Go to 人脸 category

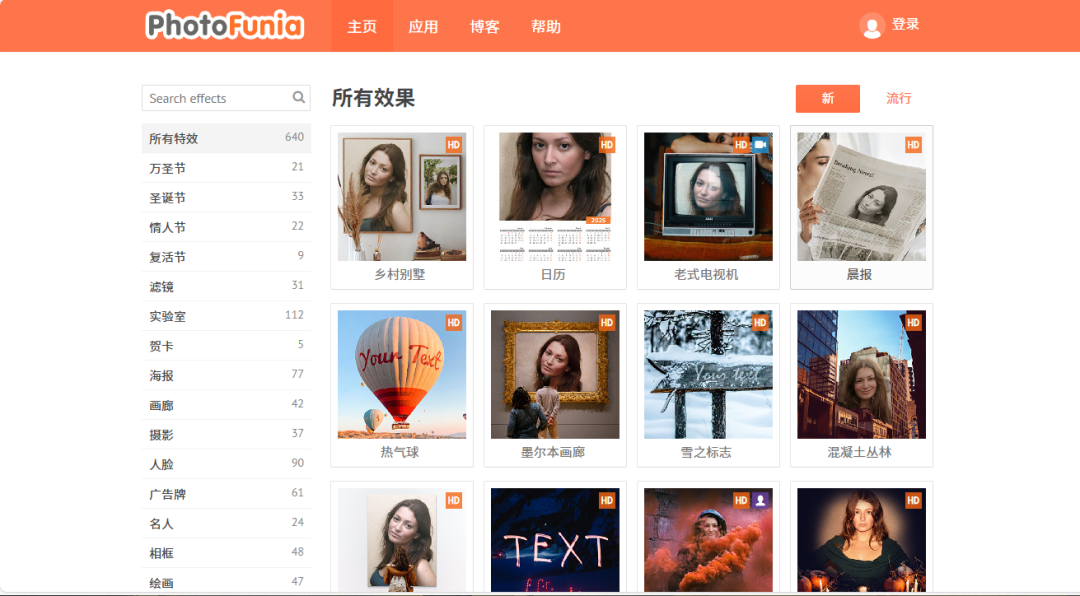(x=226, y=464)
